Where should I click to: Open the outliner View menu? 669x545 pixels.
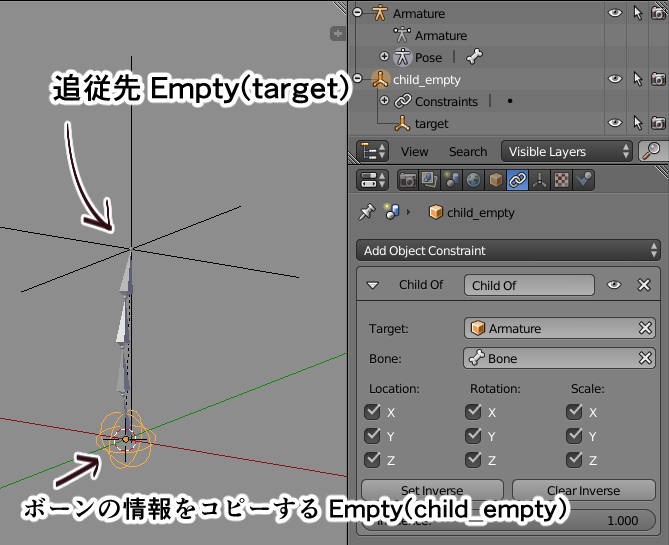414,152
